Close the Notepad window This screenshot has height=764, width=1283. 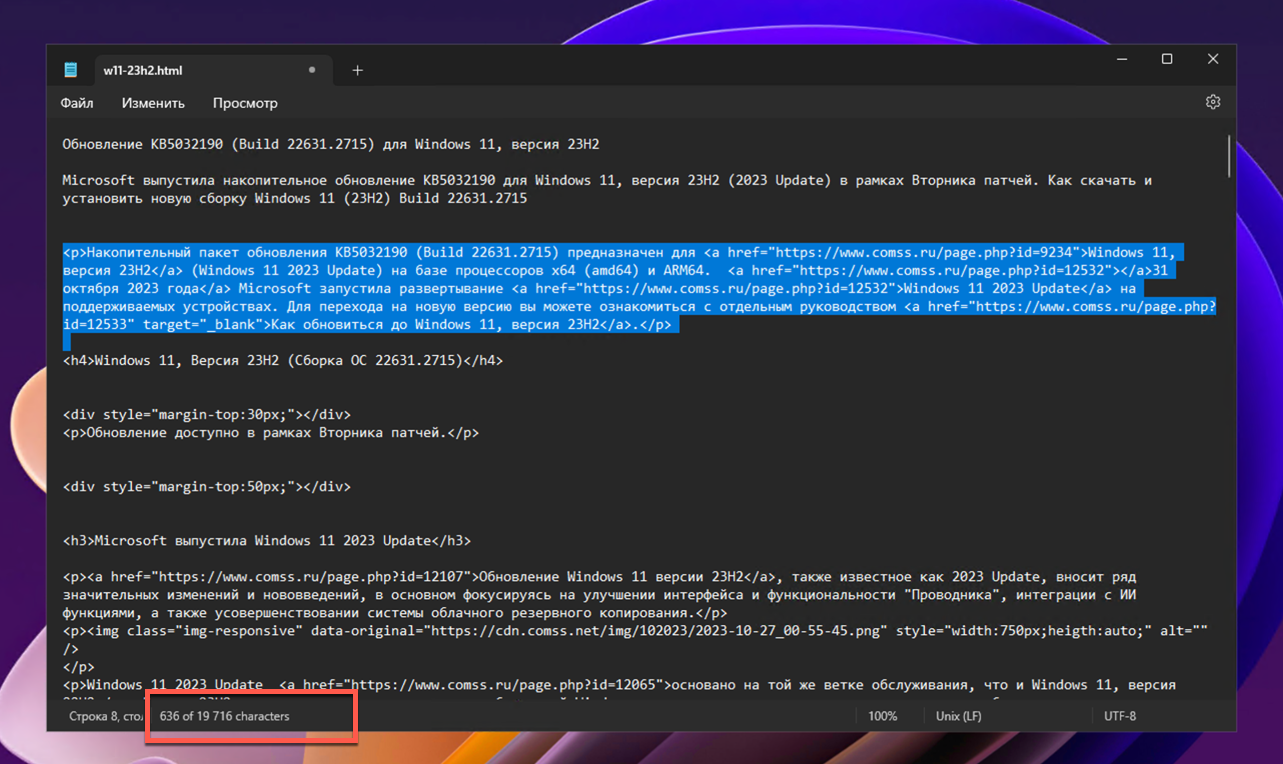(1213, 60)
